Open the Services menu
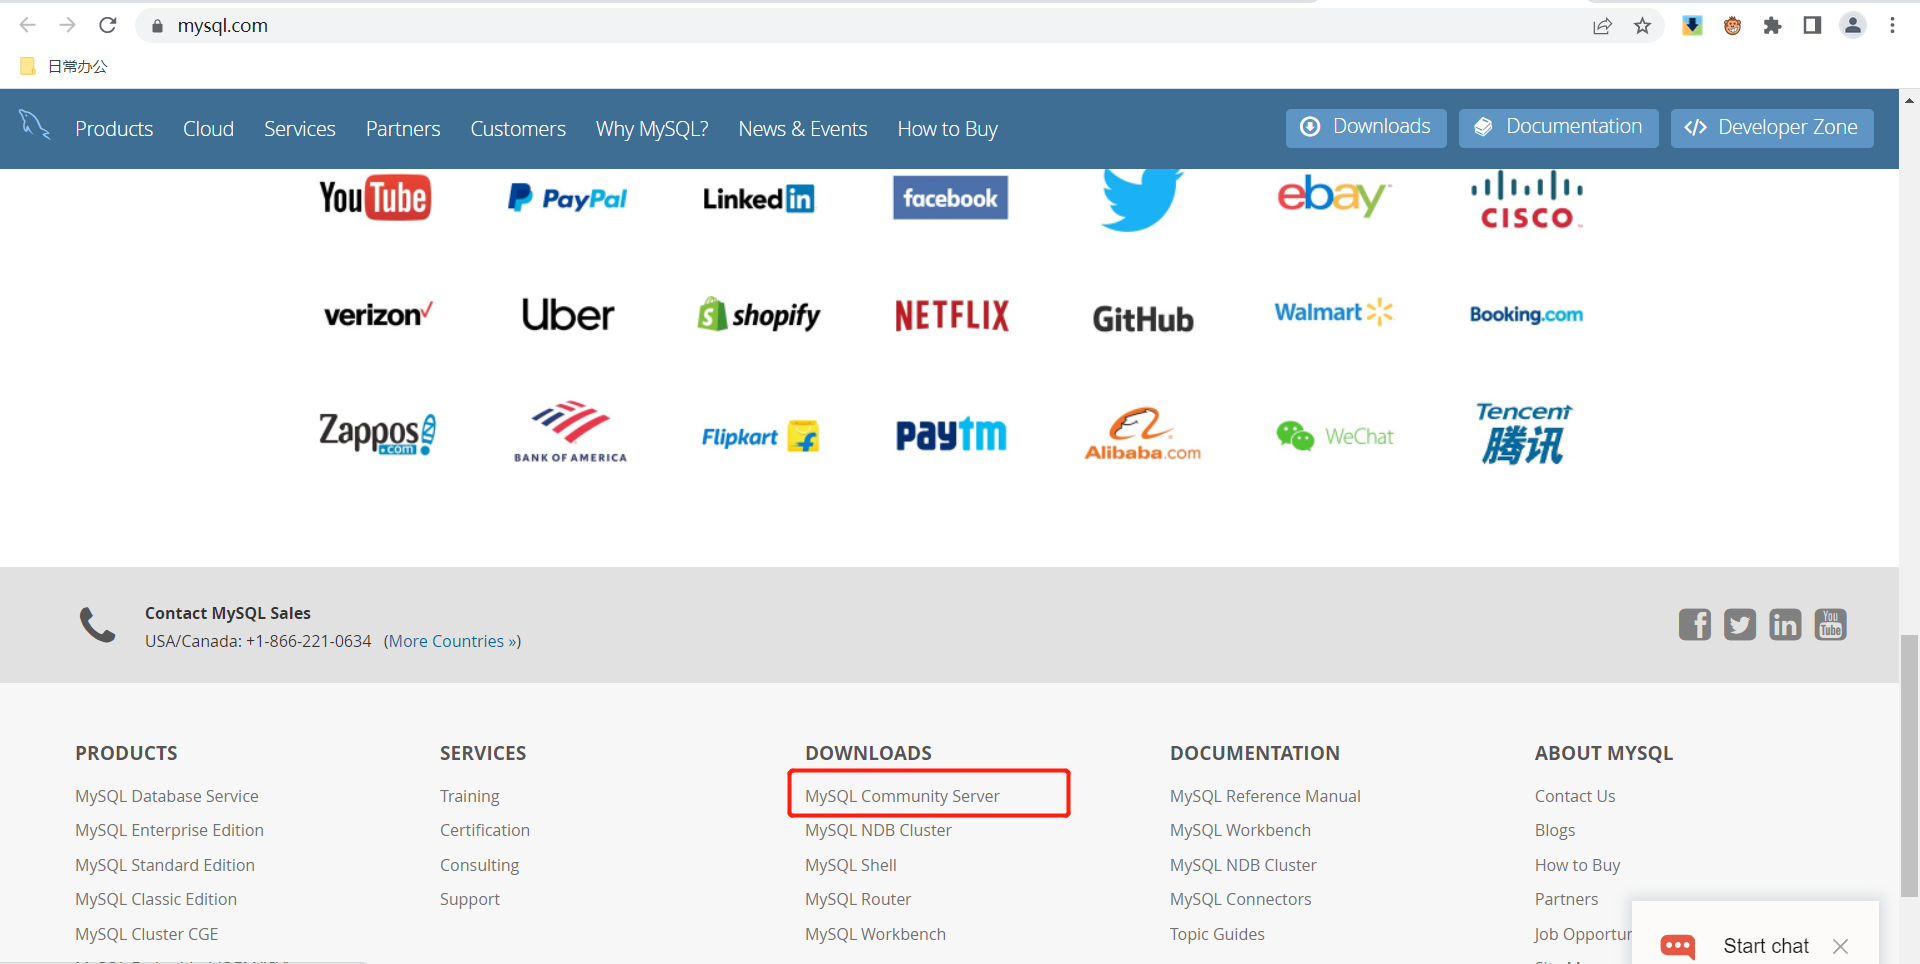The width and height of the screenshot is (1920, 964). (300, 129)
